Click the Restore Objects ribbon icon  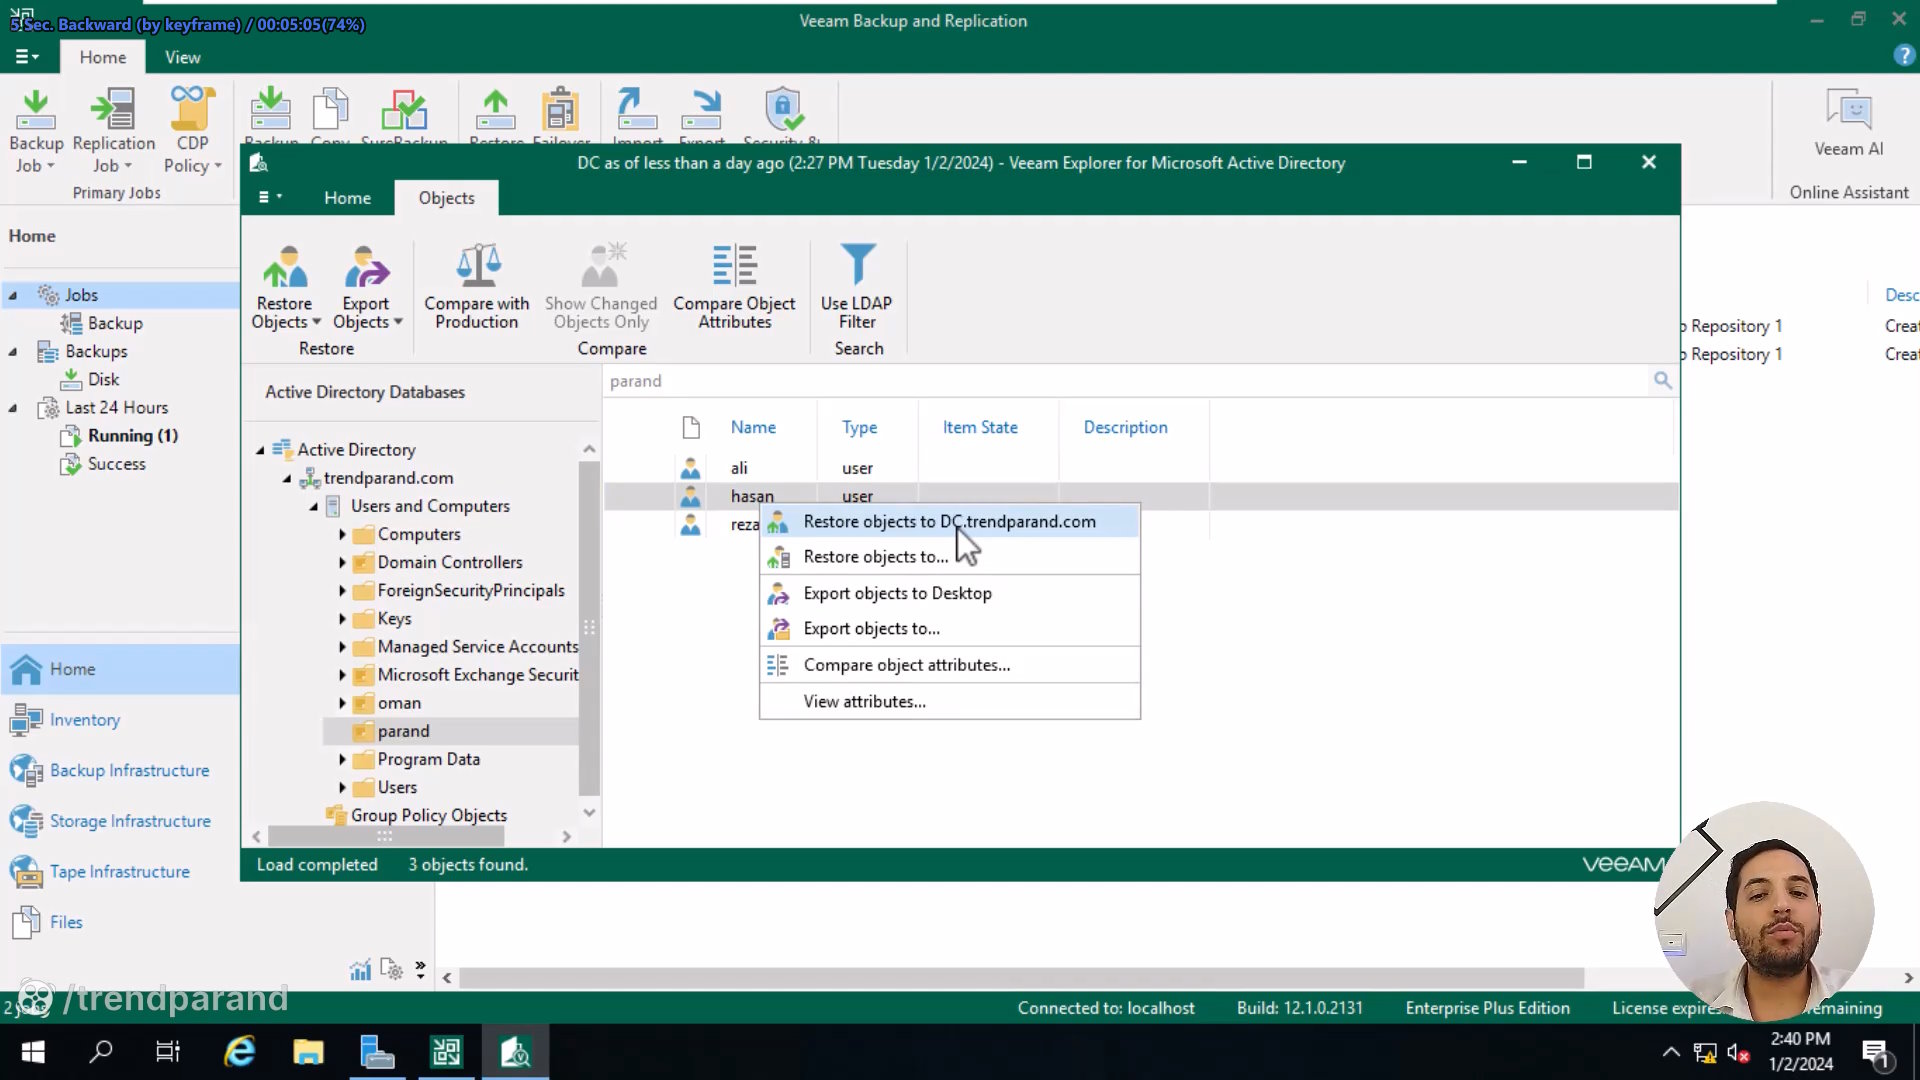click(x=285, y=267)
